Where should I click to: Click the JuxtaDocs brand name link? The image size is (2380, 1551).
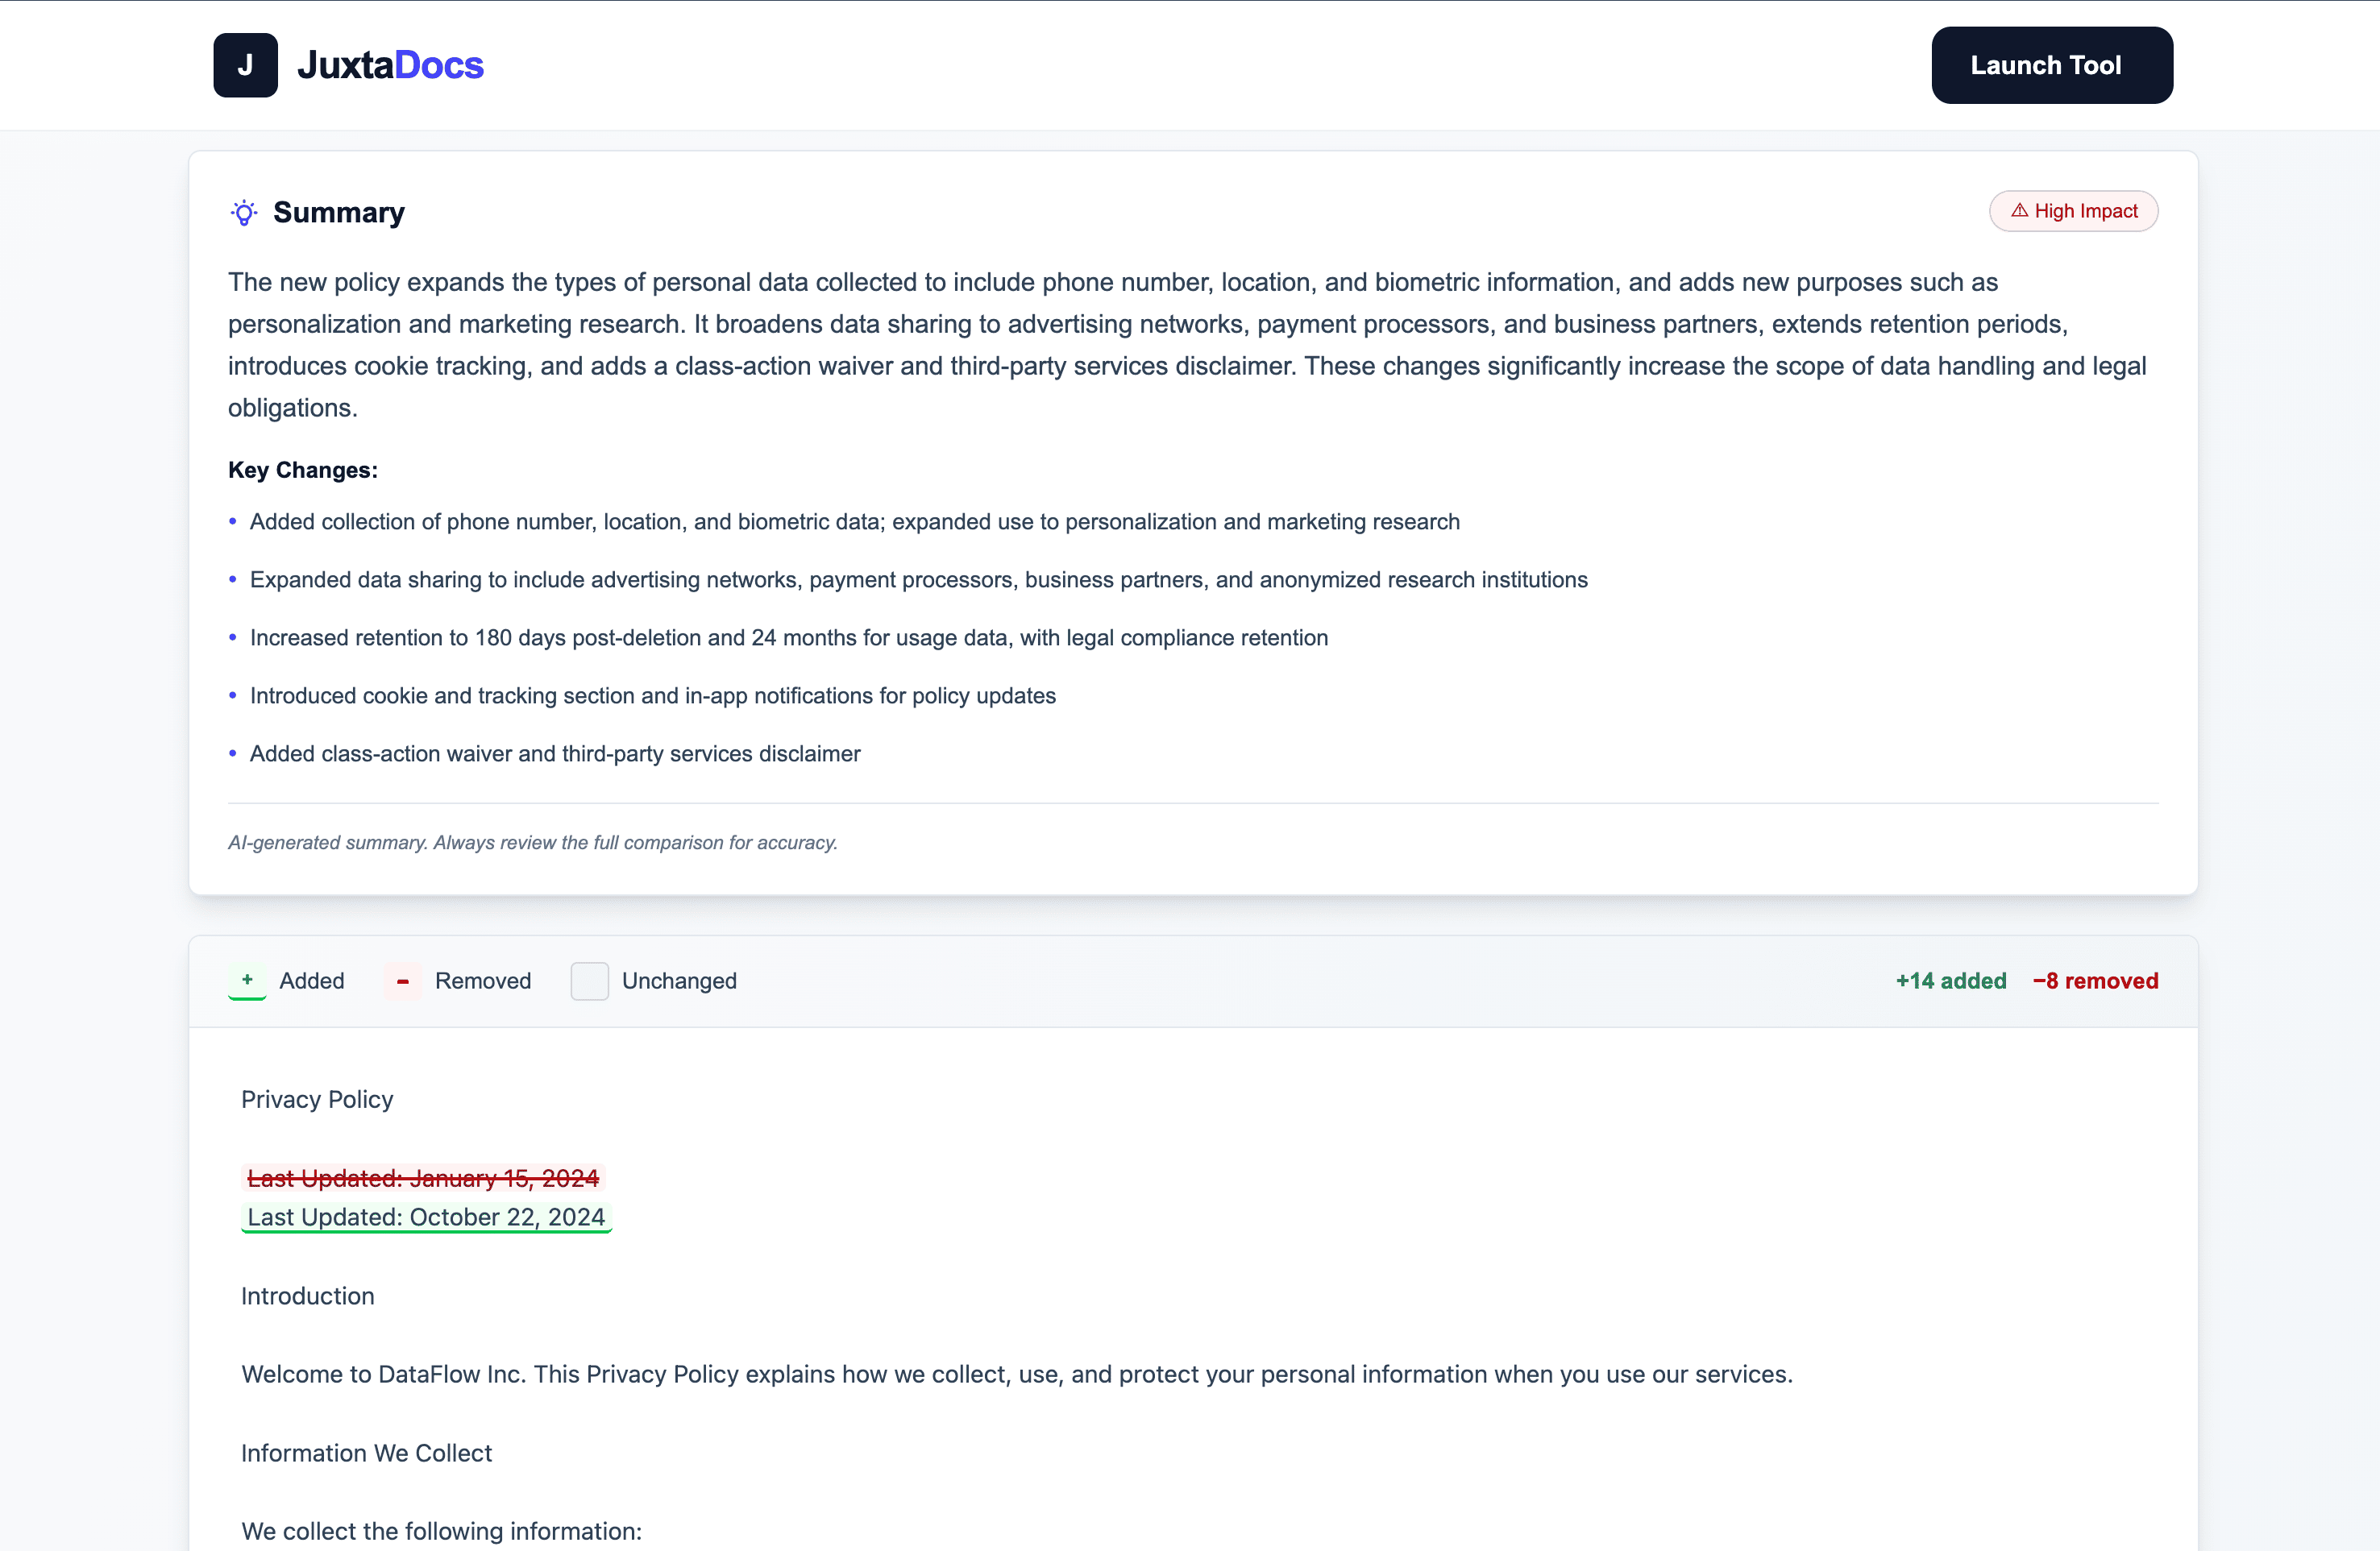tap(390, 65)
